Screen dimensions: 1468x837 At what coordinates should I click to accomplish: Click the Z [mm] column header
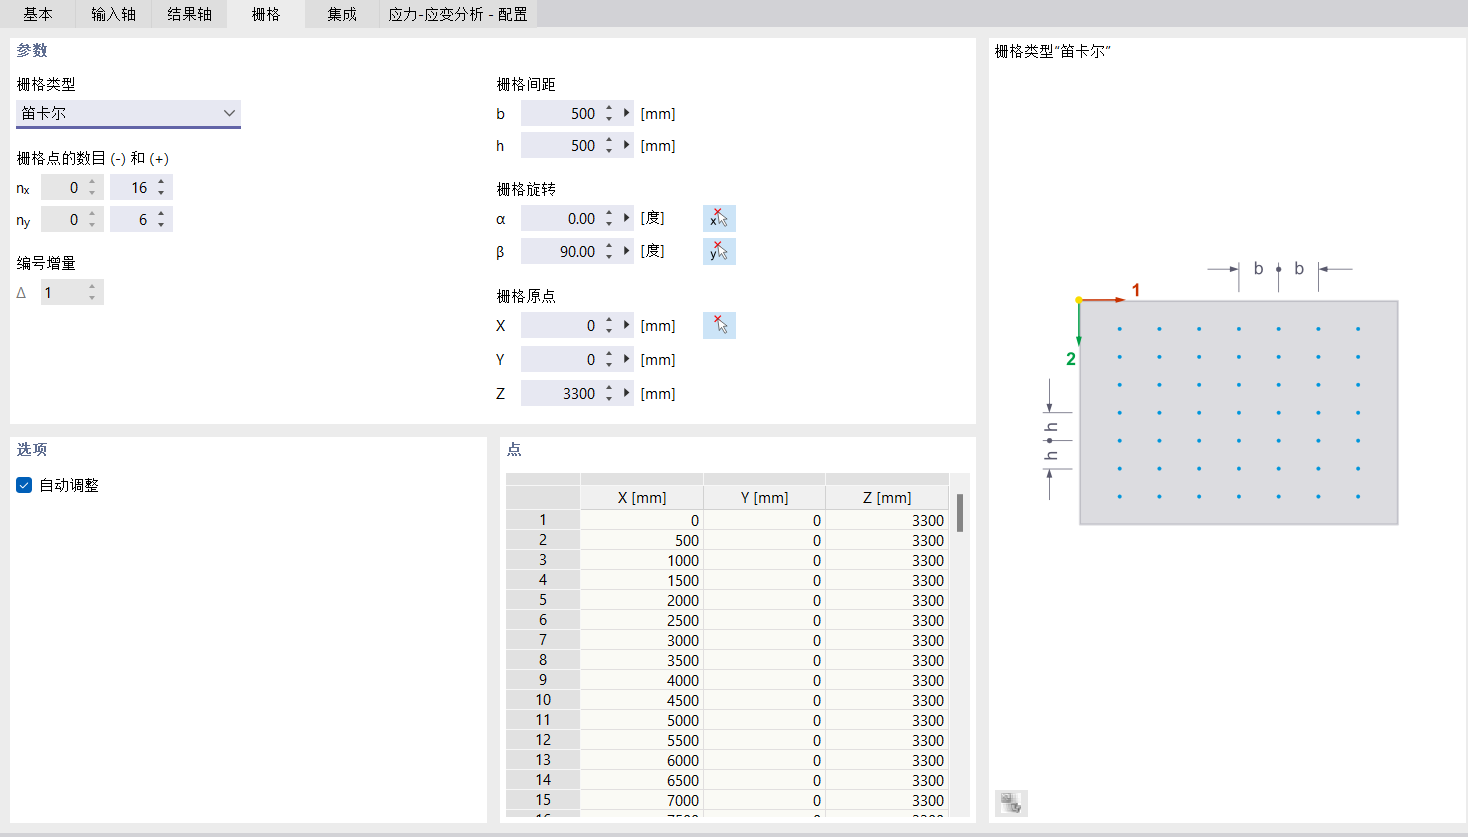[887, 497]
